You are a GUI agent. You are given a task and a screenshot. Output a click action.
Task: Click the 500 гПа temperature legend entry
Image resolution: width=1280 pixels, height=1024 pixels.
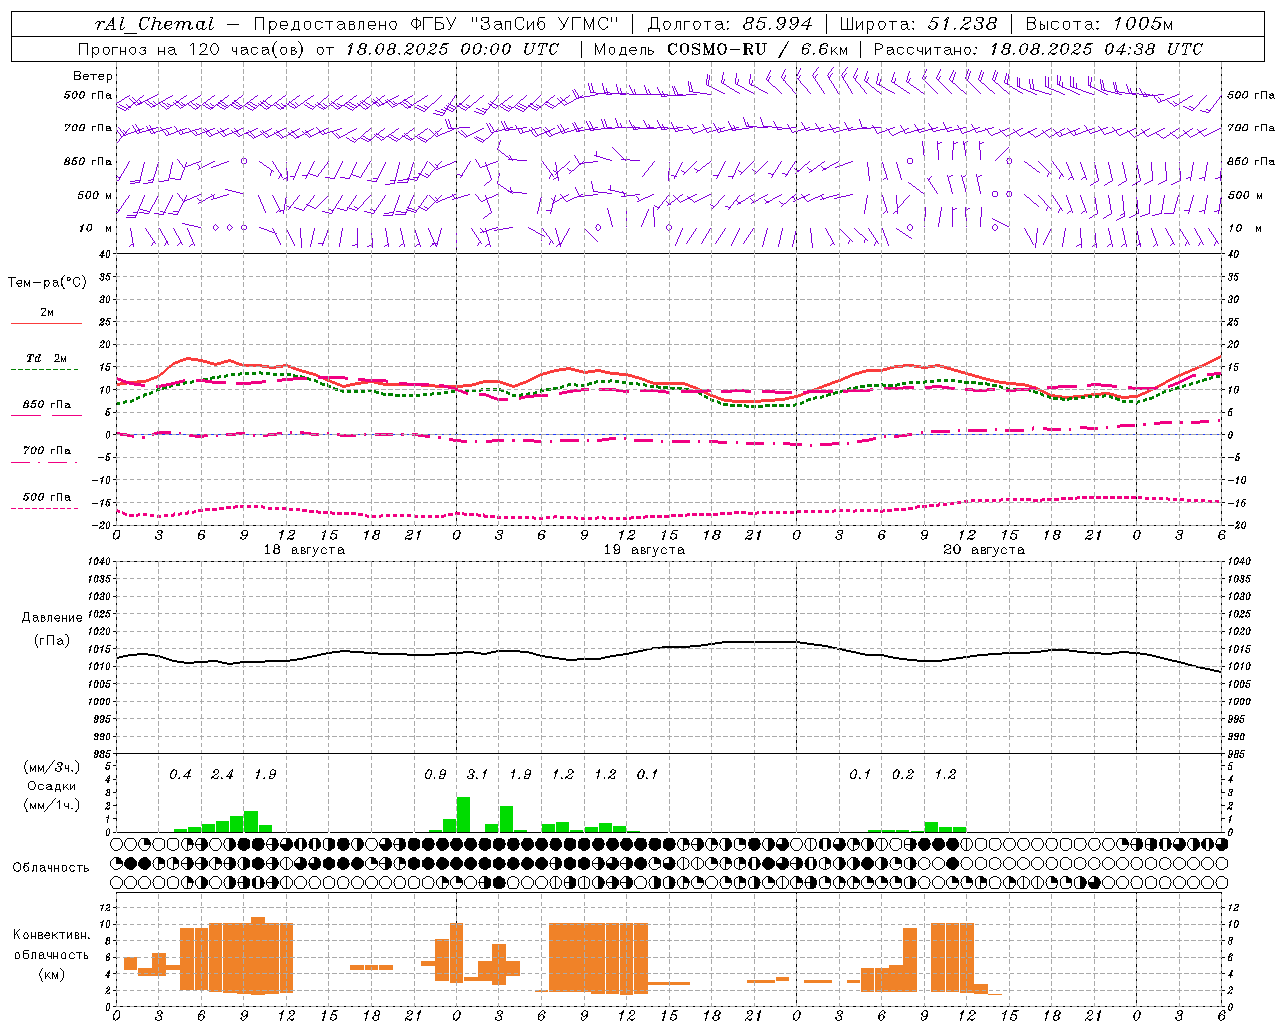[47, 497]
